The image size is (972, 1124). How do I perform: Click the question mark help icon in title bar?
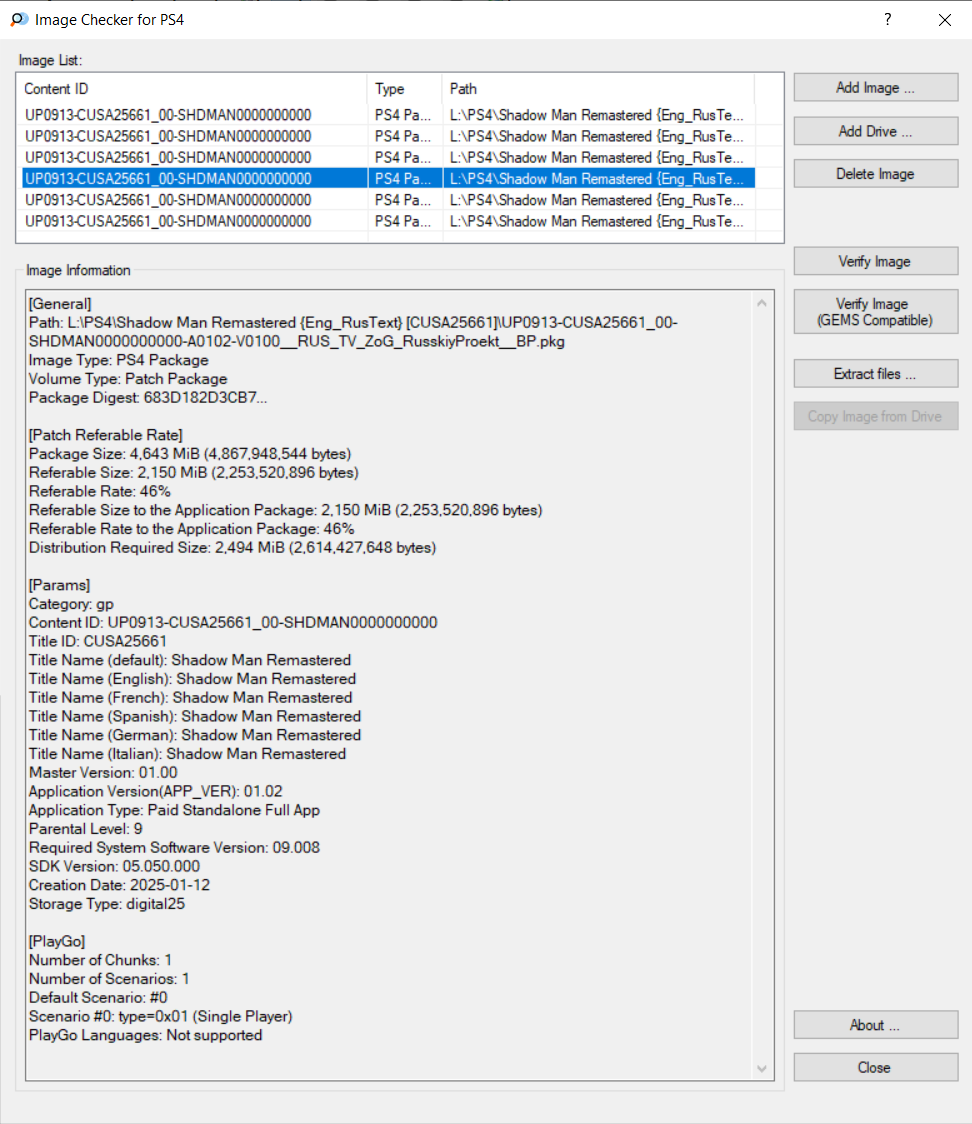coord(887,19)
